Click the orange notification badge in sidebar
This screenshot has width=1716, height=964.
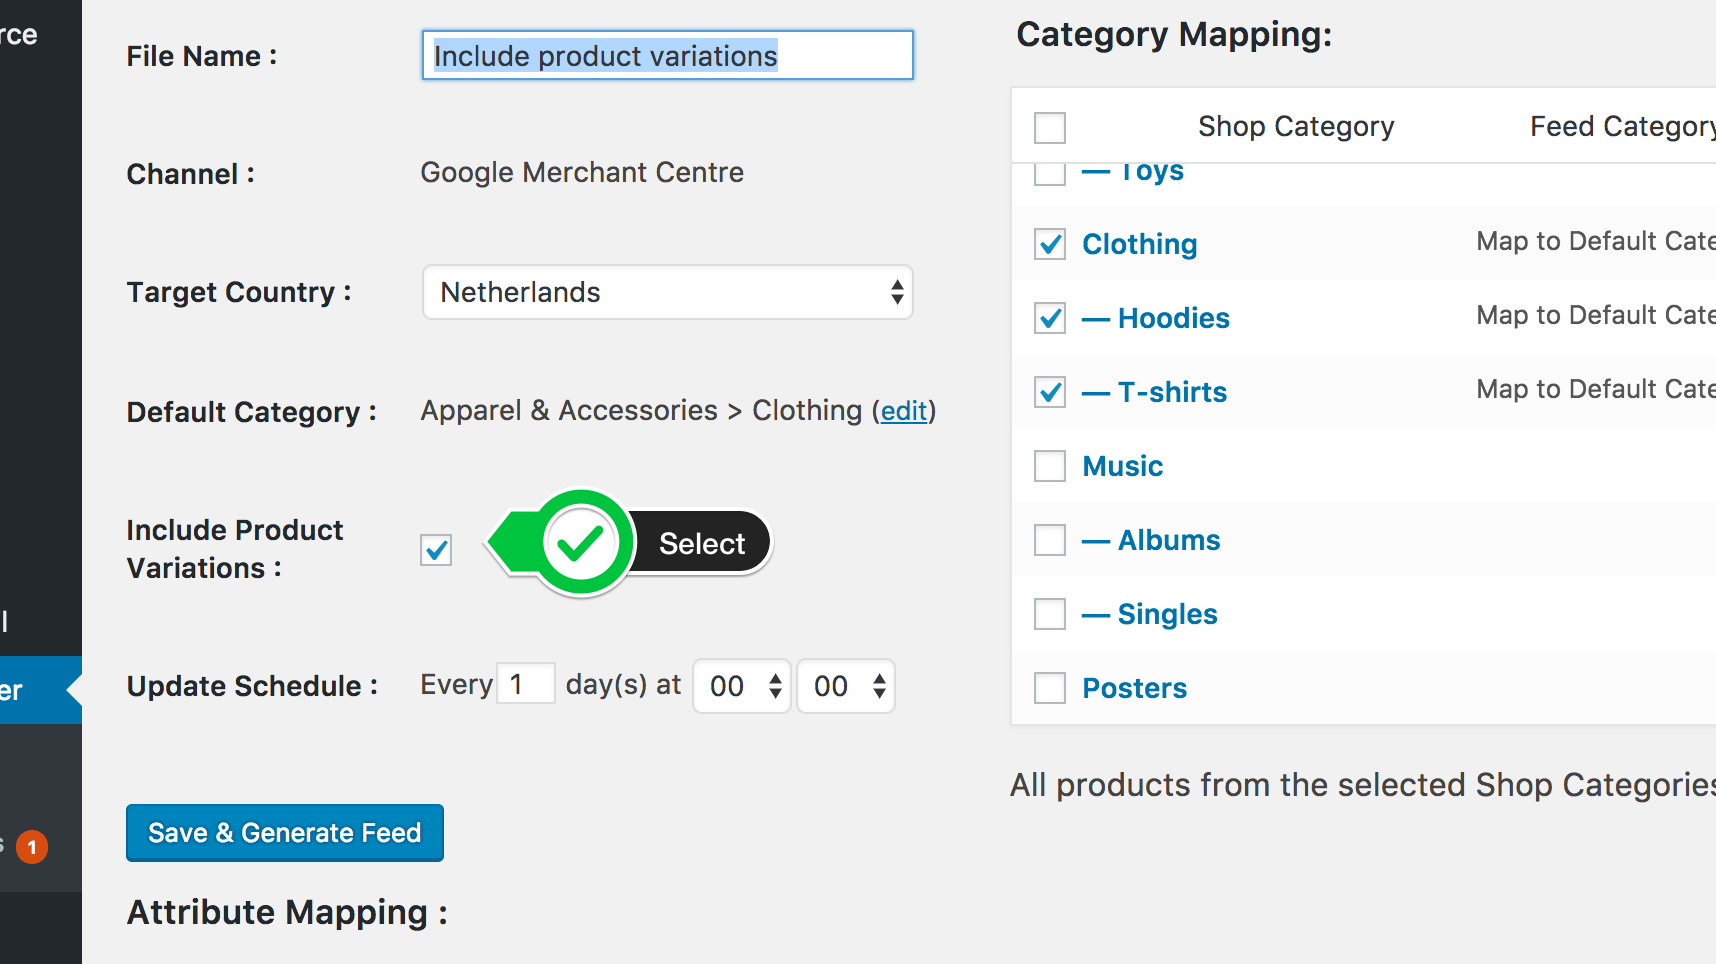(x=32, y=847)
